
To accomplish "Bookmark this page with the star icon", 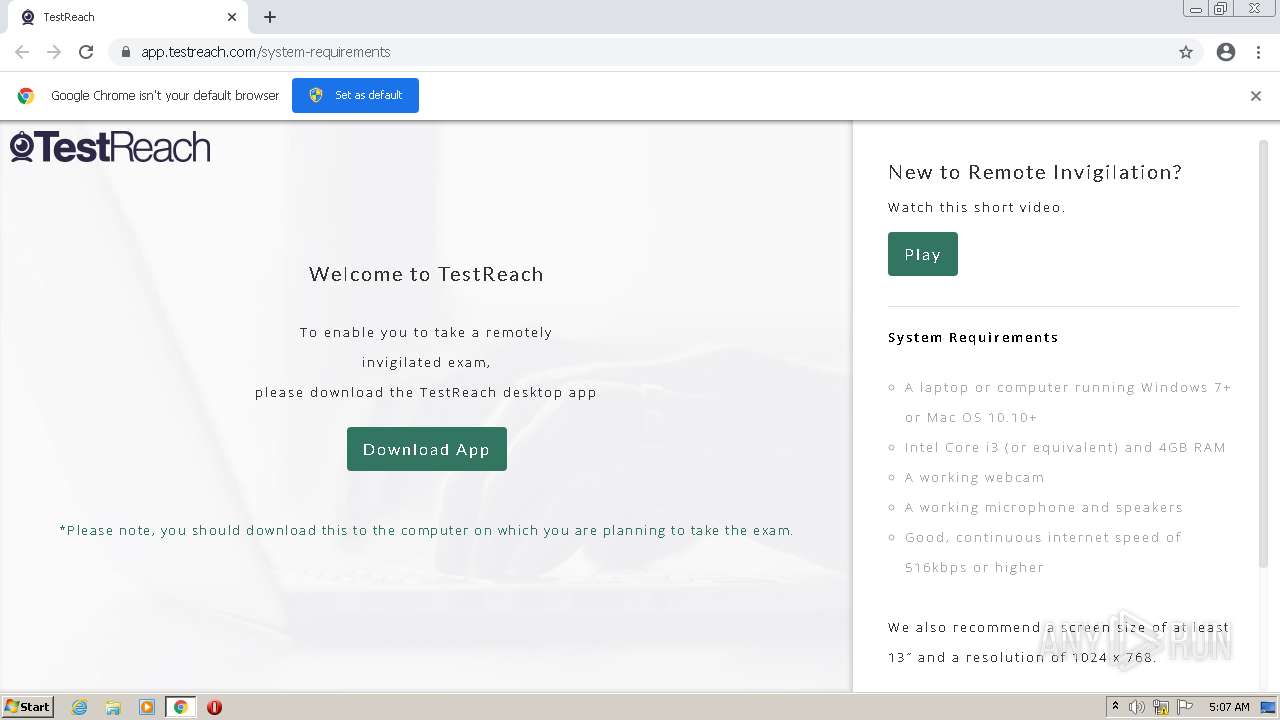I will coord(1186,52).
